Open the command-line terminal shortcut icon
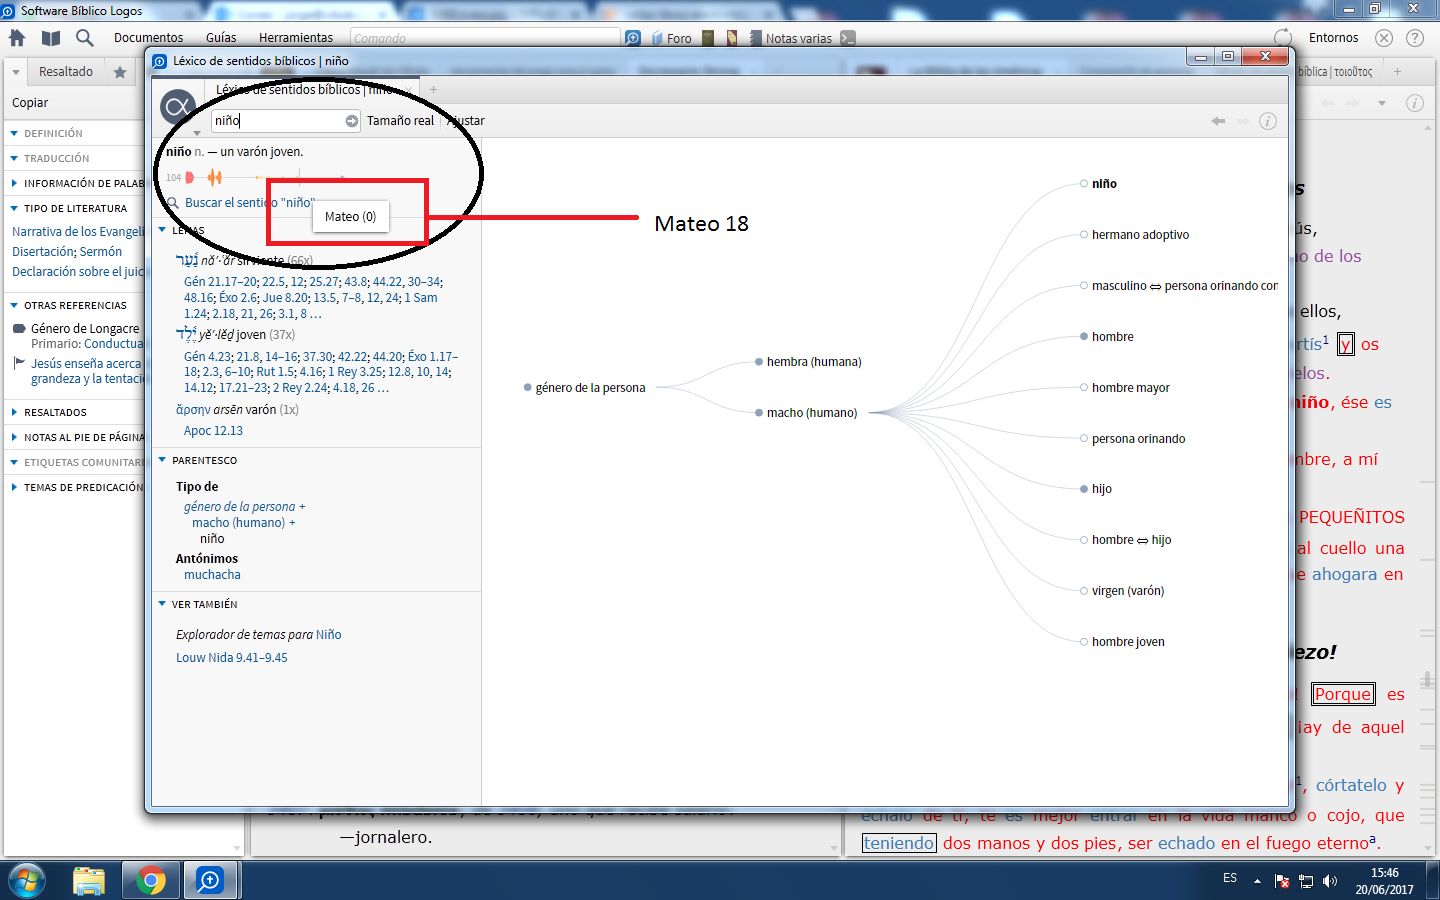Image resolution: width=1440 pixels, height=900 pixels. [848, 38]
